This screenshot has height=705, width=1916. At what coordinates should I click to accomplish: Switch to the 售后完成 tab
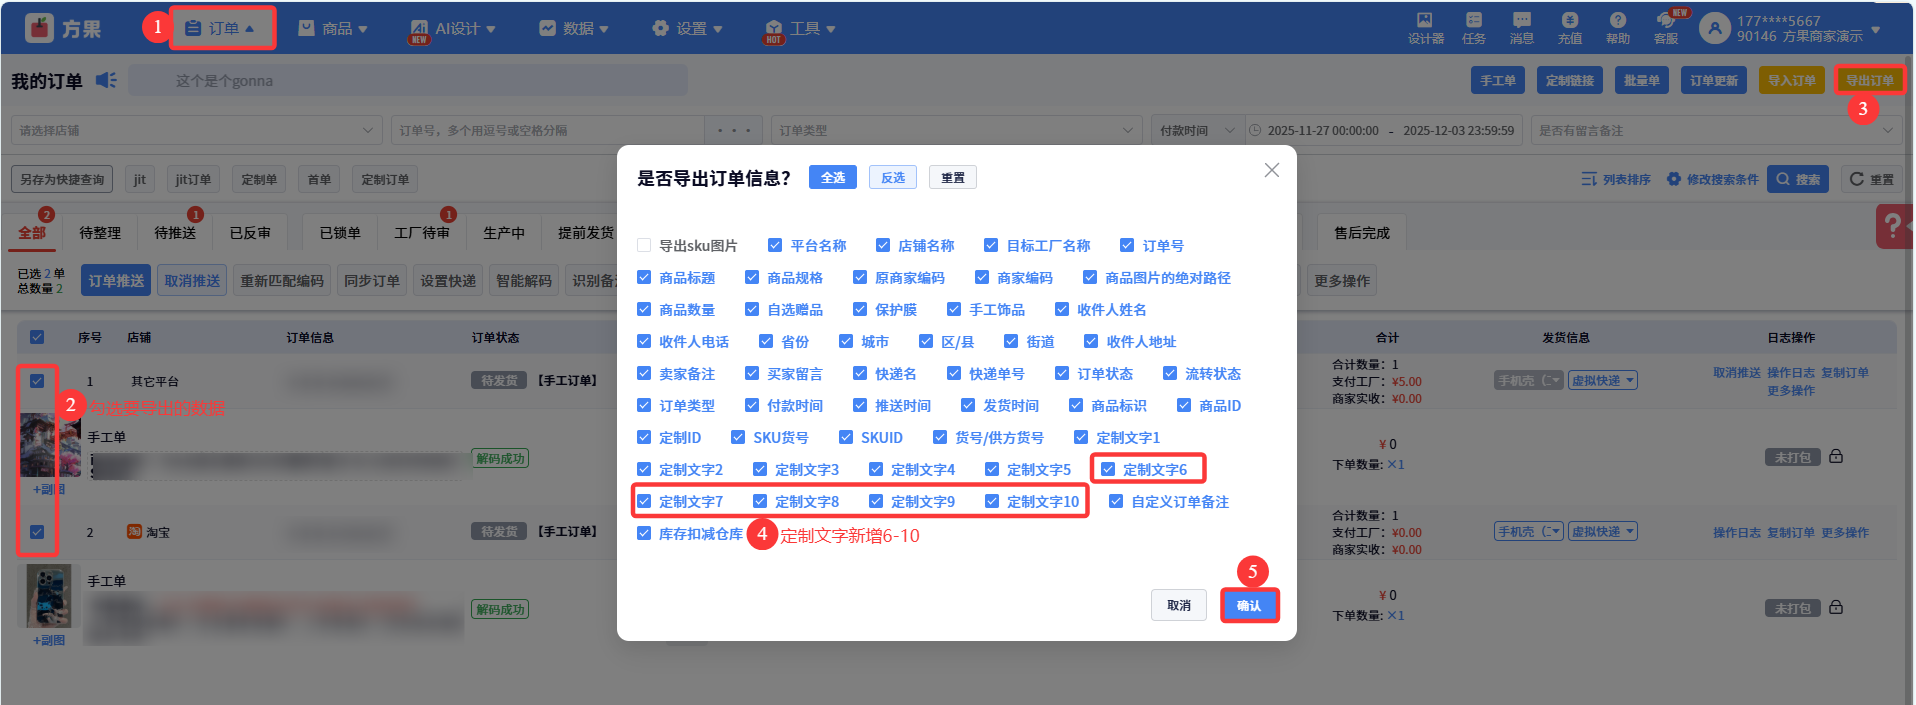(1362, 232)
